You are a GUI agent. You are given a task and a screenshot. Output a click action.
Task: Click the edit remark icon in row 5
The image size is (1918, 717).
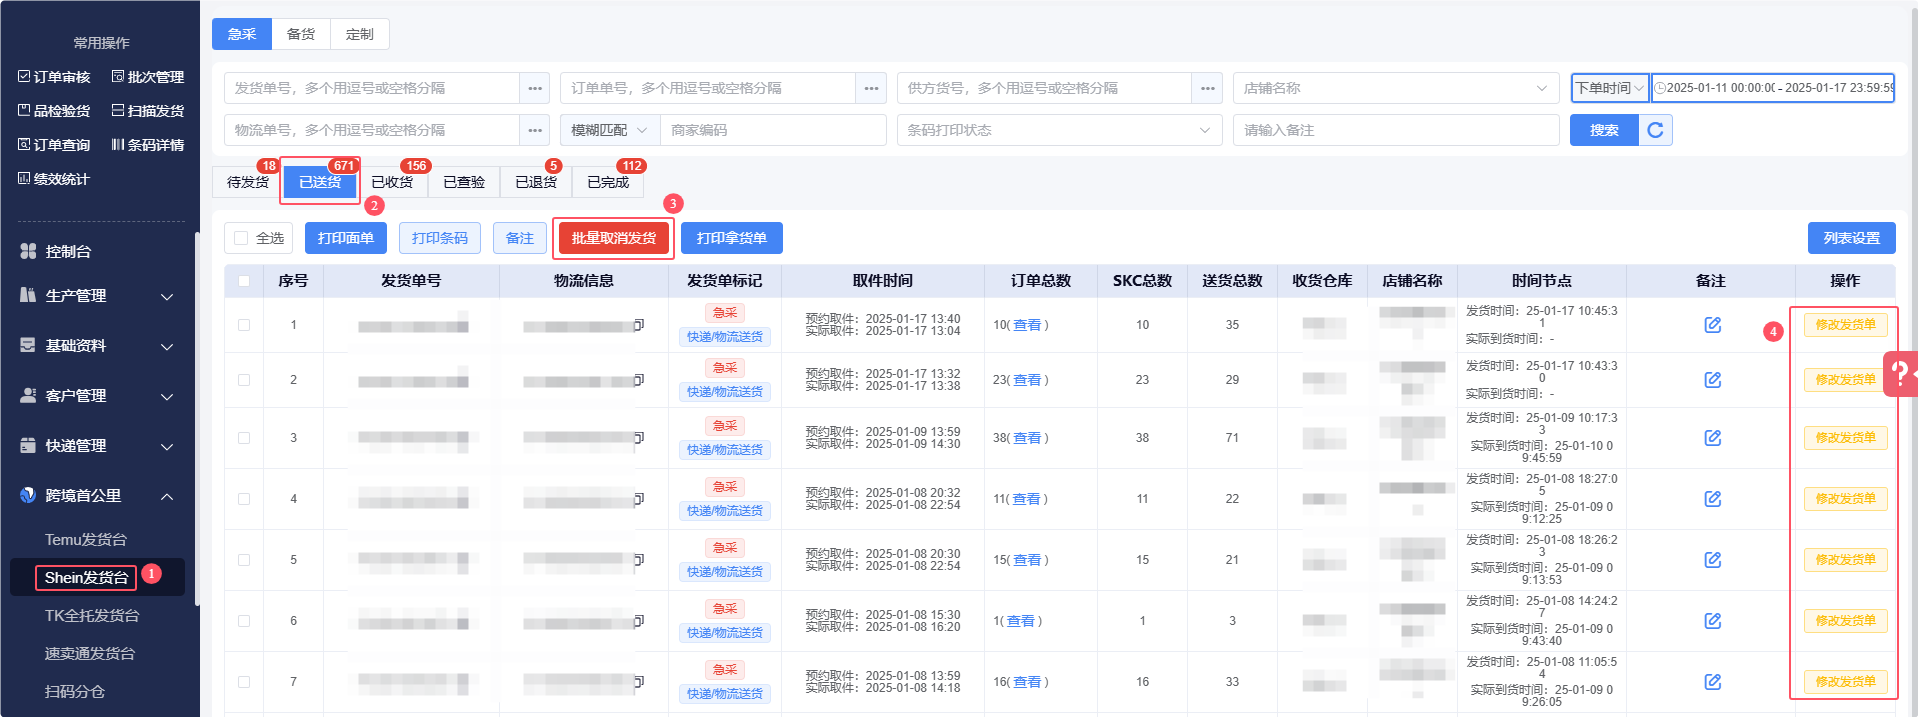[1712, 560]
